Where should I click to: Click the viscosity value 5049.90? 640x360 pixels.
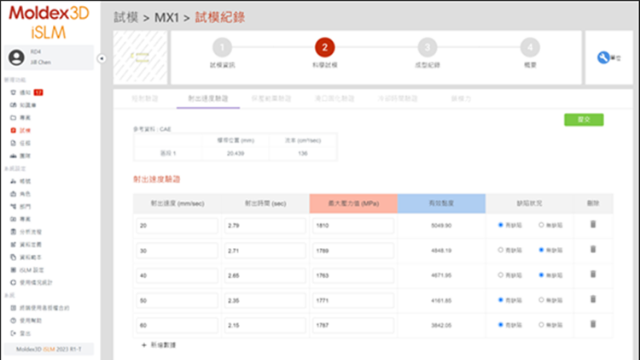tap(441, 225)
